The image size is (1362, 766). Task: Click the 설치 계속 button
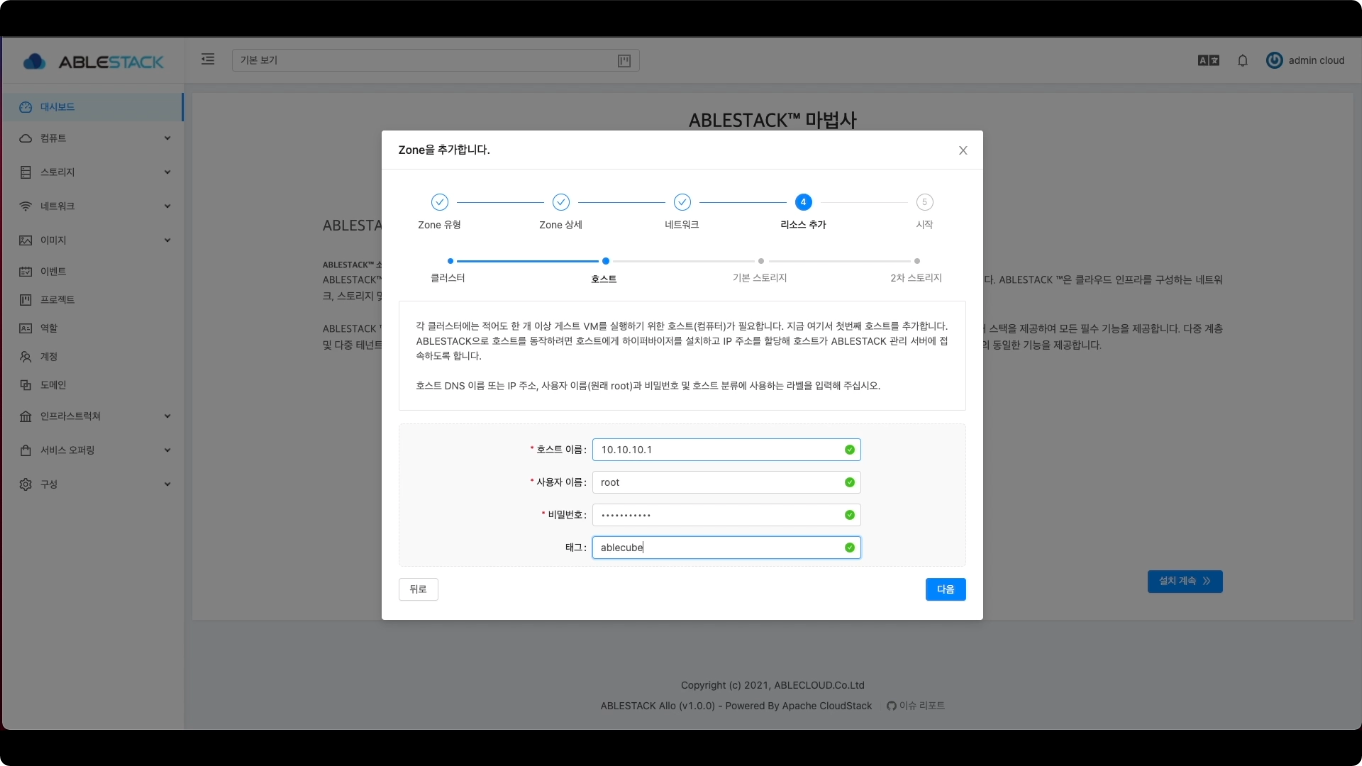pos(1185,581)
